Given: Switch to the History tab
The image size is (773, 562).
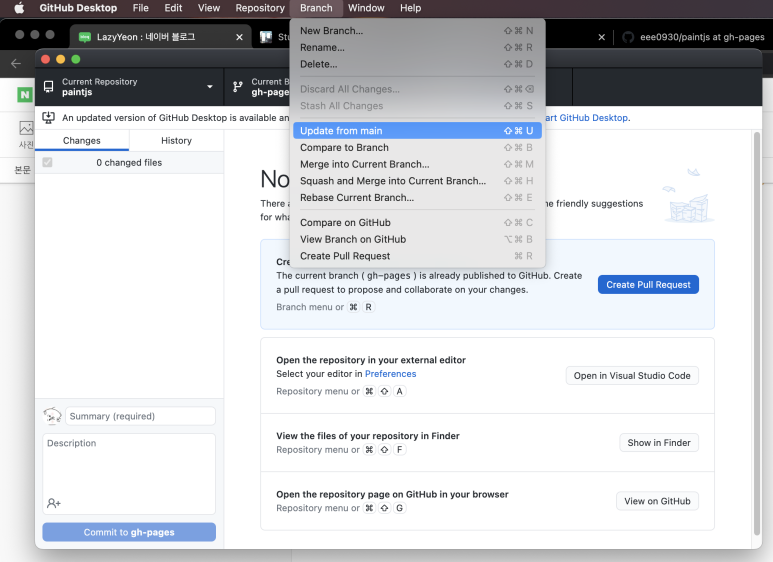Looking at the screenshot, I should [x=176, y=140].
